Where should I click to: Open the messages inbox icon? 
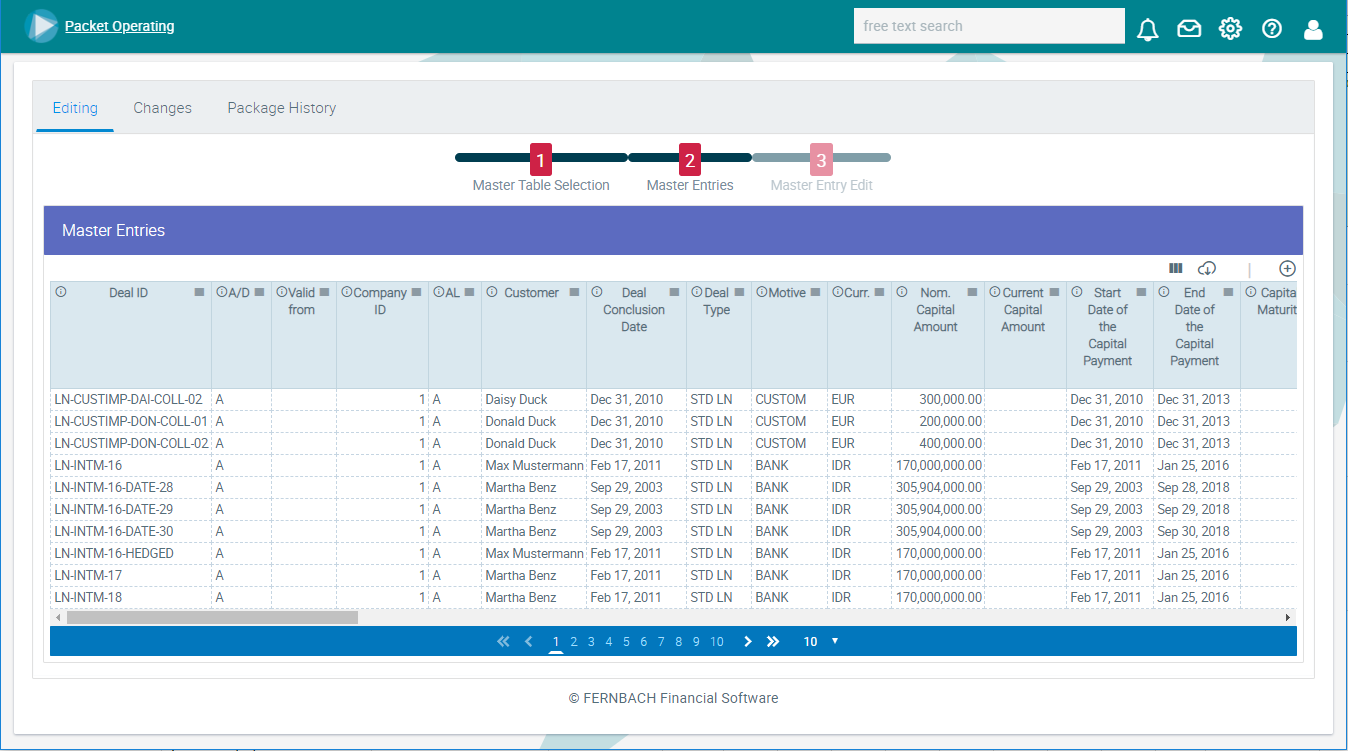click(1189, 29)
